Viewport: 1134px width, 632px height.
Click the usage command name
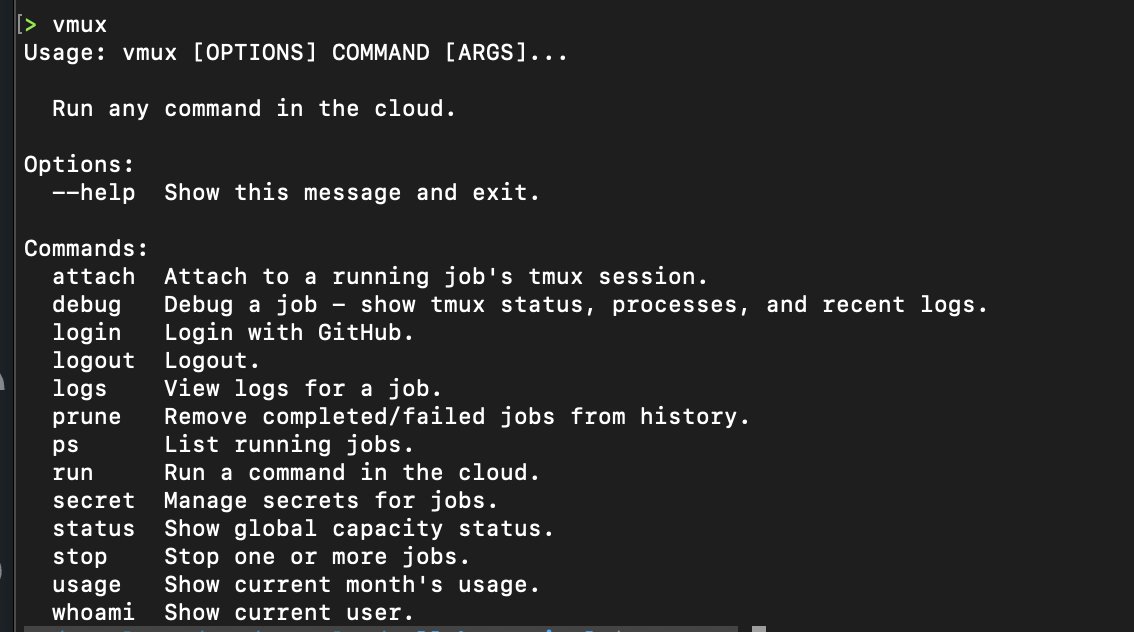86,584
